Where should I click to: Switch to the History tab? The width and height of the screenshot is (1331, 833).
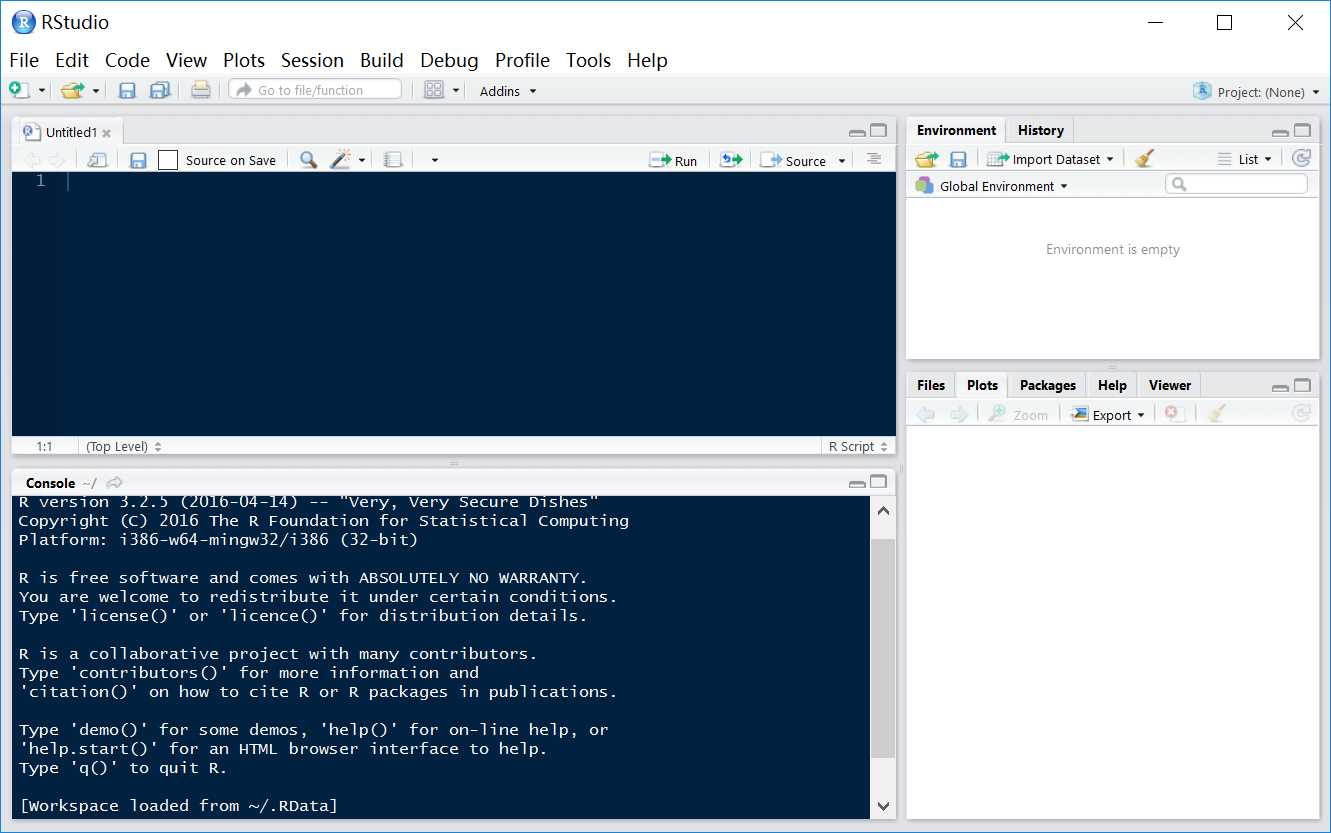[x=1040, y=130]
